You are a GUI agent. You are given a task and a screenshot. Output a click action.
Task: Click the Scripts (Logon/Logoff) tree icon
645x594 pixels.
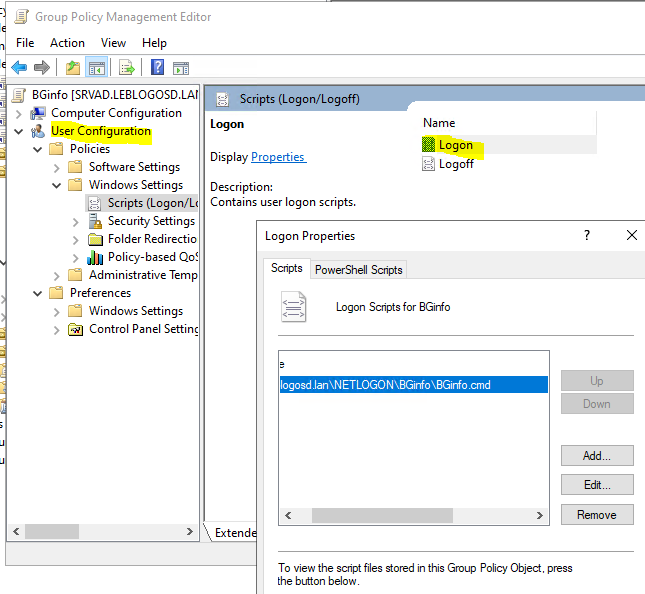pyautogui.click(x=95, y=203)
